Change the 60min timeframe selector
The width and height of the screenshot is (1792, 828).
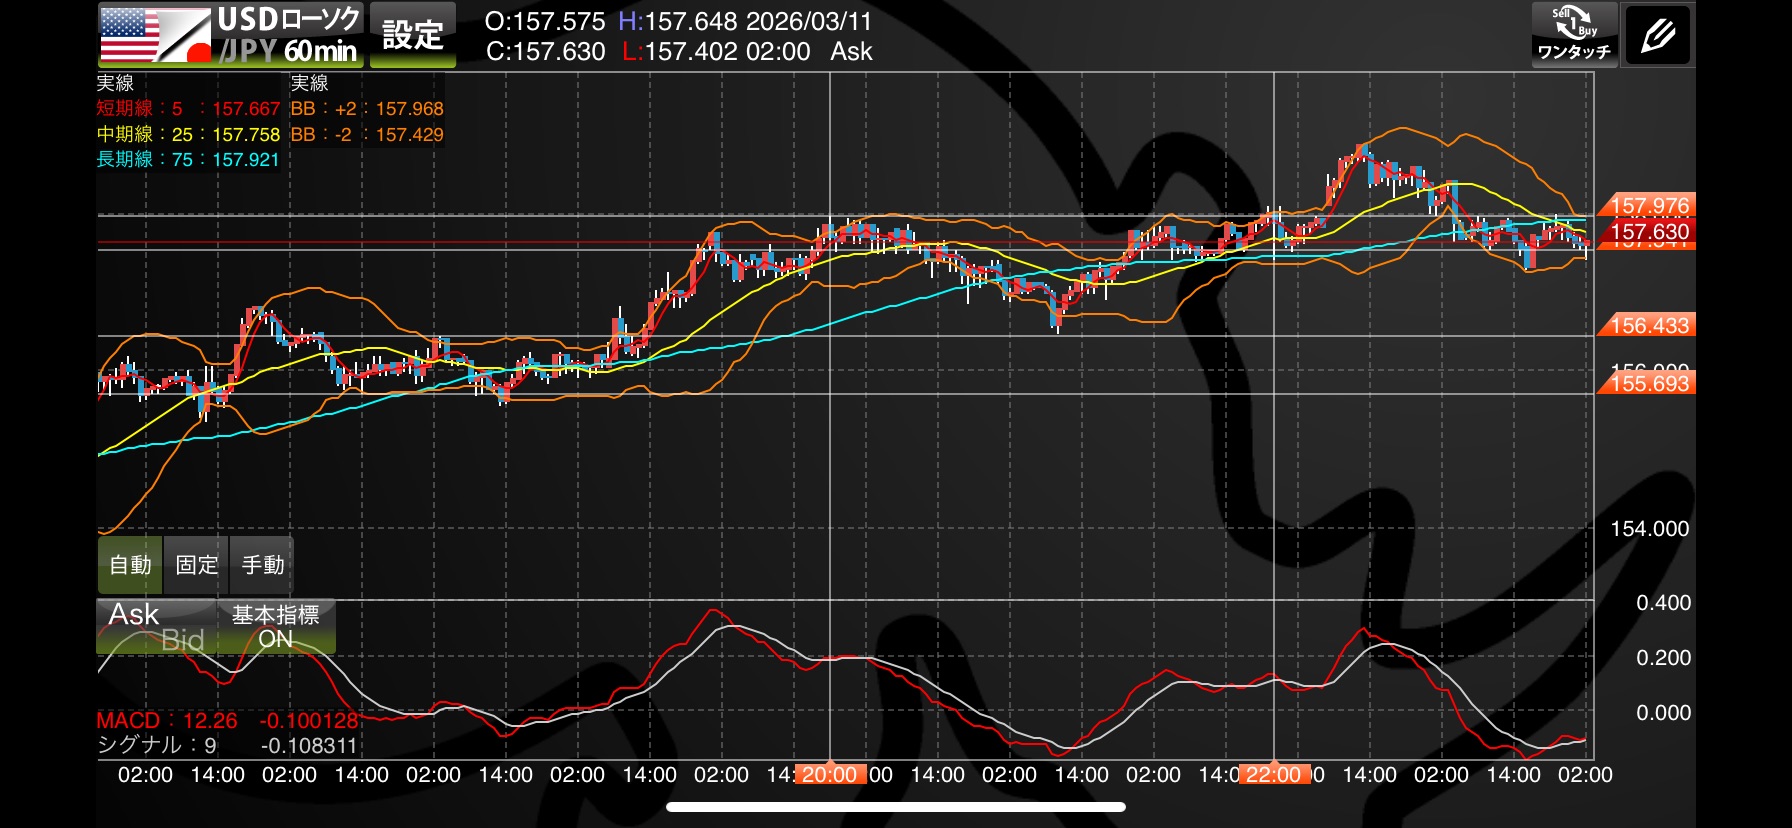(320, 51)
